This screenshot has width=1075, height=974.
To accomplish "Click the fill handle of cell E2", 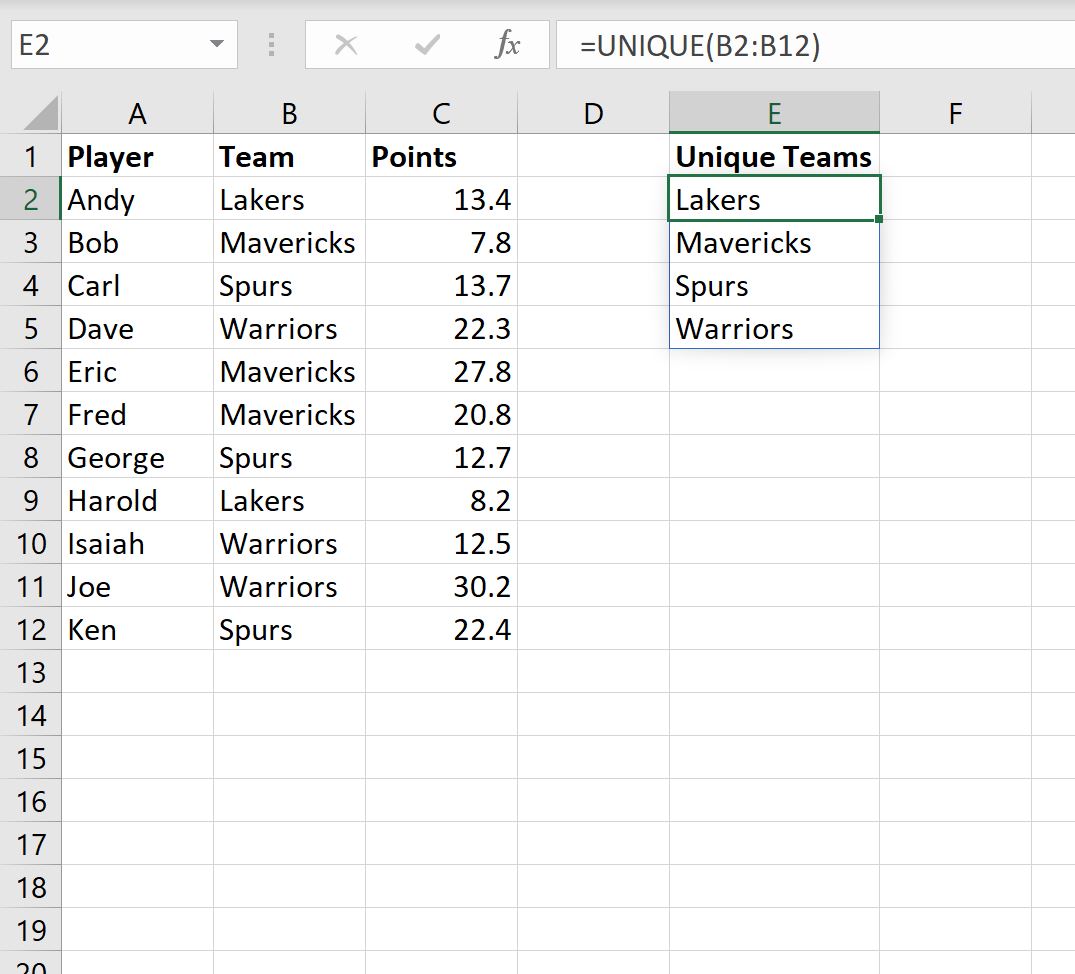I will [879, 219].
